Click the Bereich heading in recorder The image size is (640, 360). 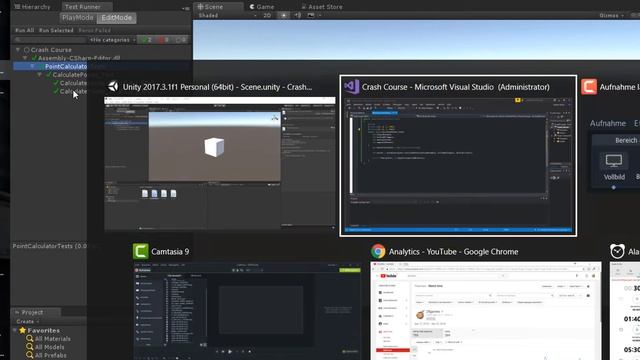(x=627, y=140)
